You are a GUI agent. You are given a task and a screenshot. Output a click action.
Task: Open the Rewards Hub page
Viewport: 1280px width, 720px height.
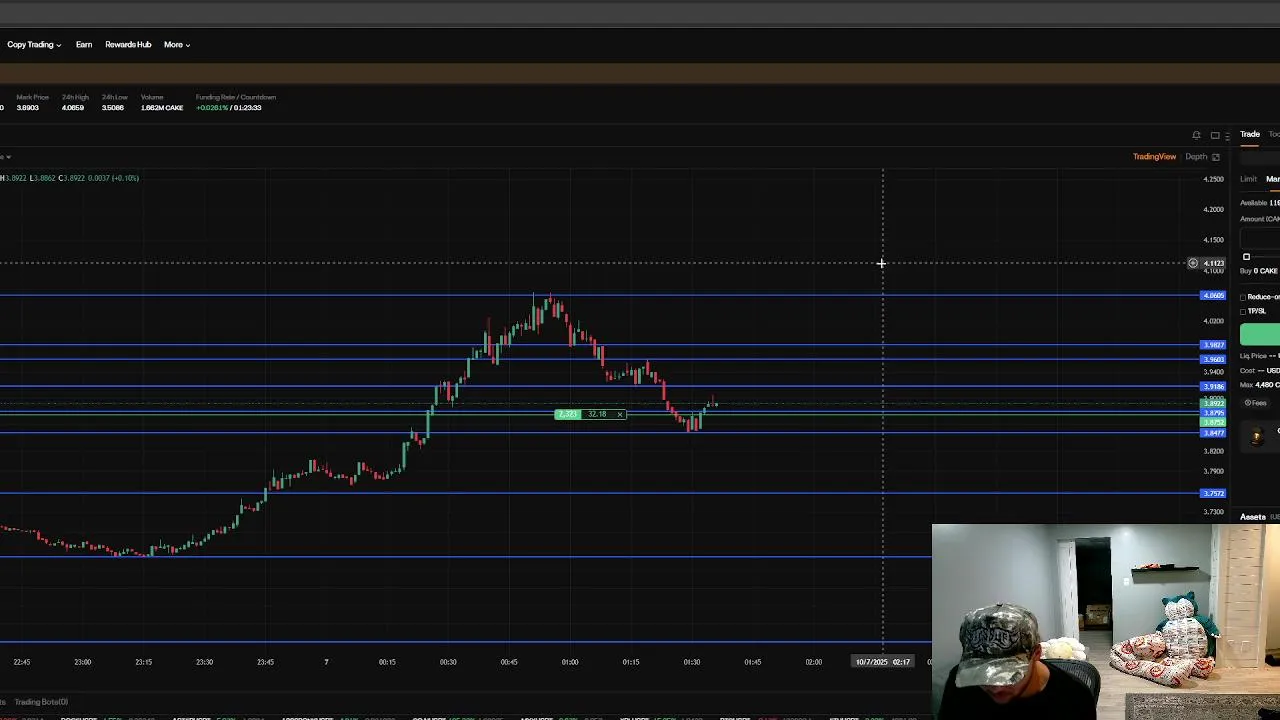click(x=128, y=44)
